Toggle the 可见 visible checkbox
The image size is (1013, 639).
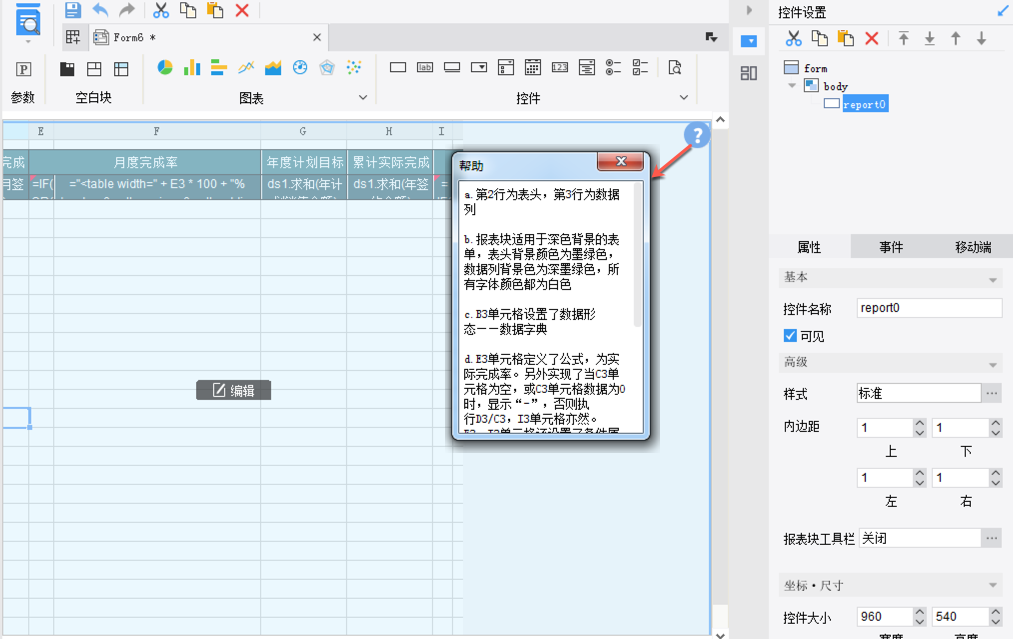point(790,335)
